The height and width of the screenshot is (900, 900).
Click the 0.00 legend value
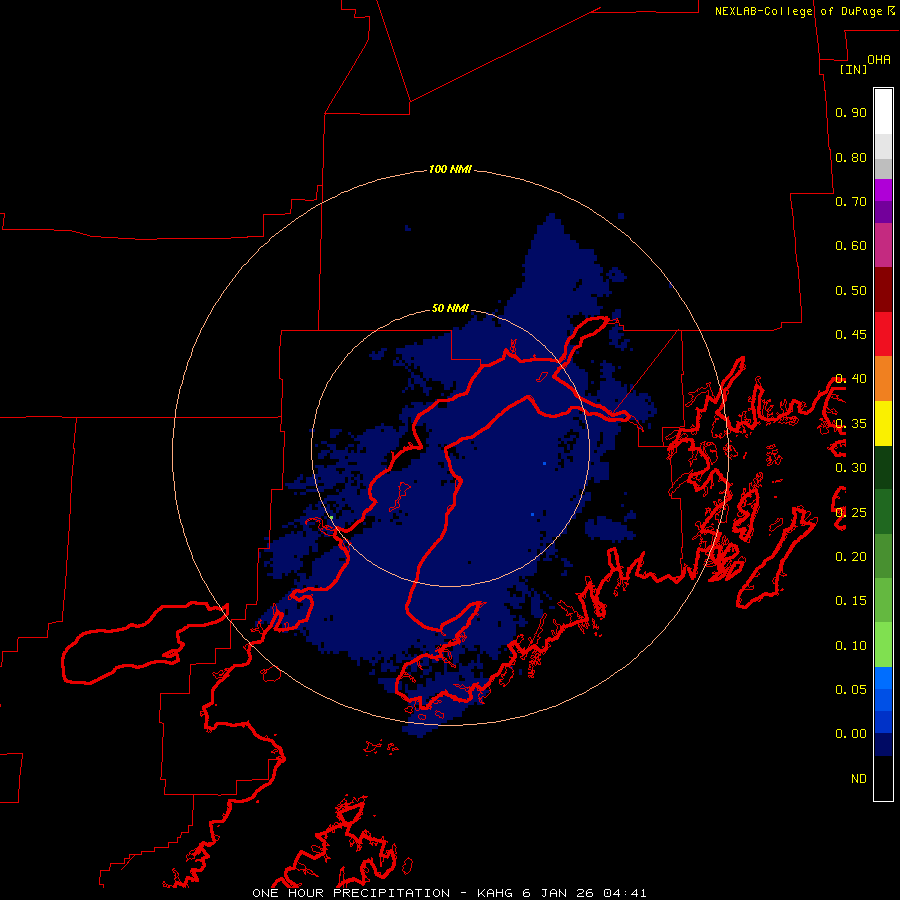(851, 734)
